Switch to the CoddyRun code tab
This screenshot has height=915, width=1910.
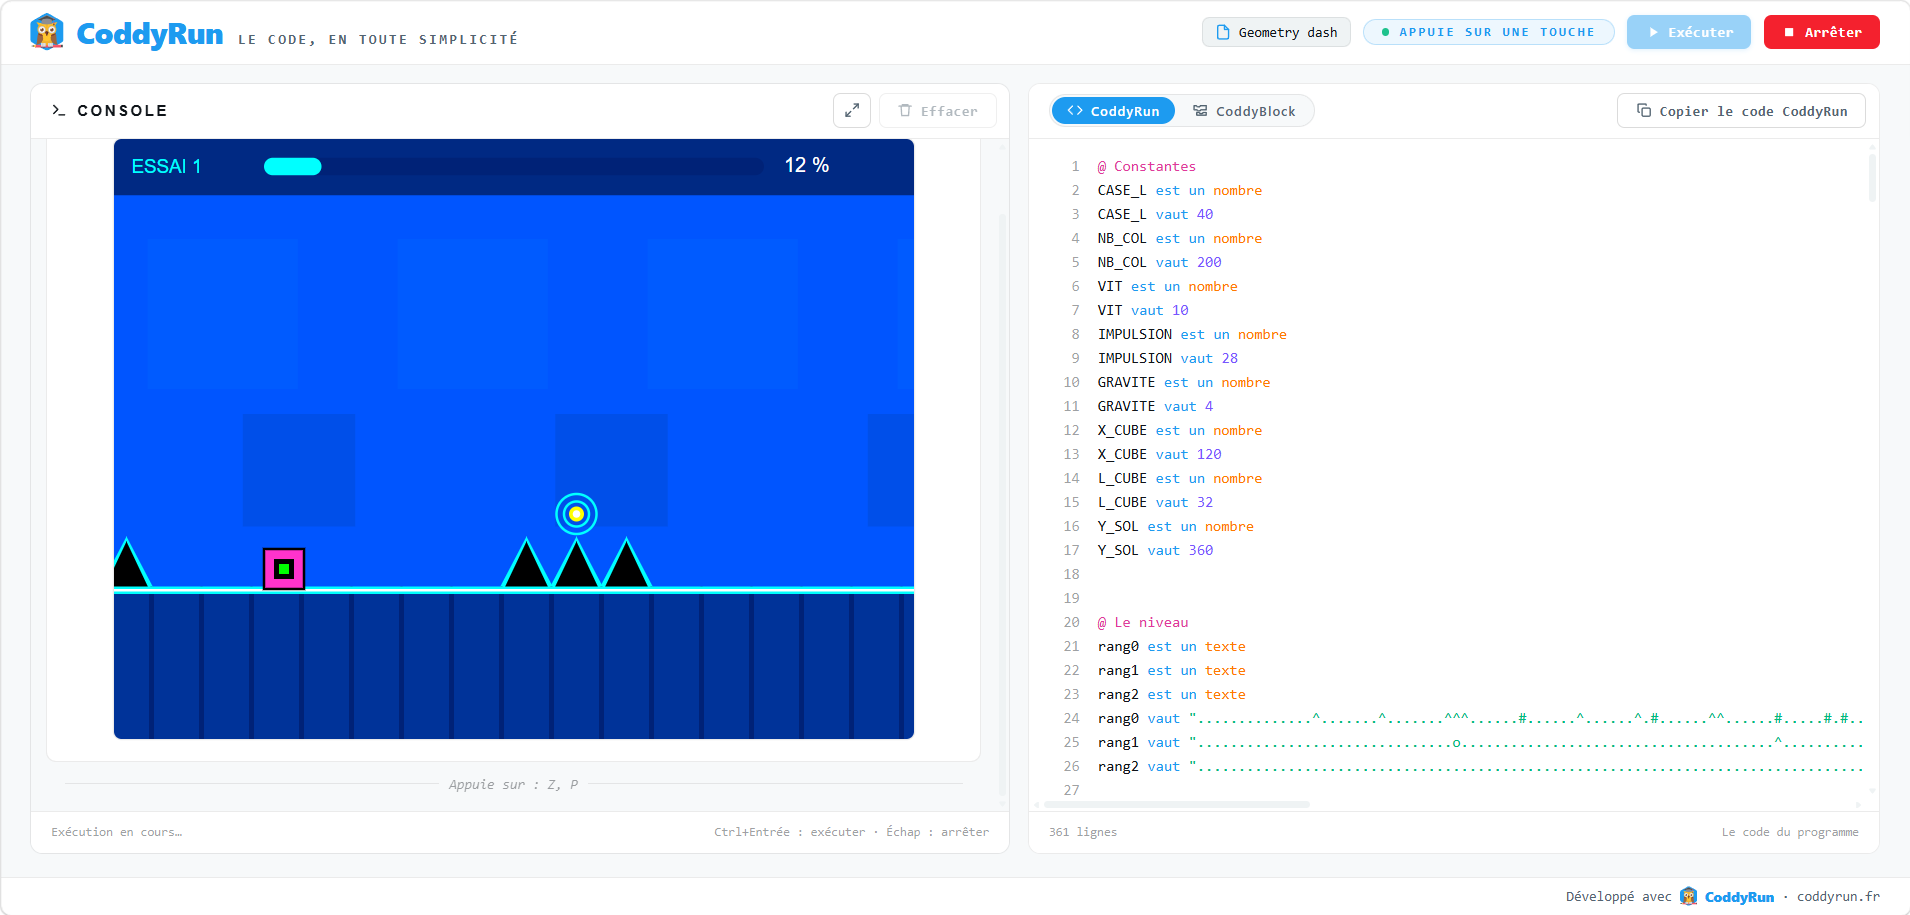coord(1113,111)
